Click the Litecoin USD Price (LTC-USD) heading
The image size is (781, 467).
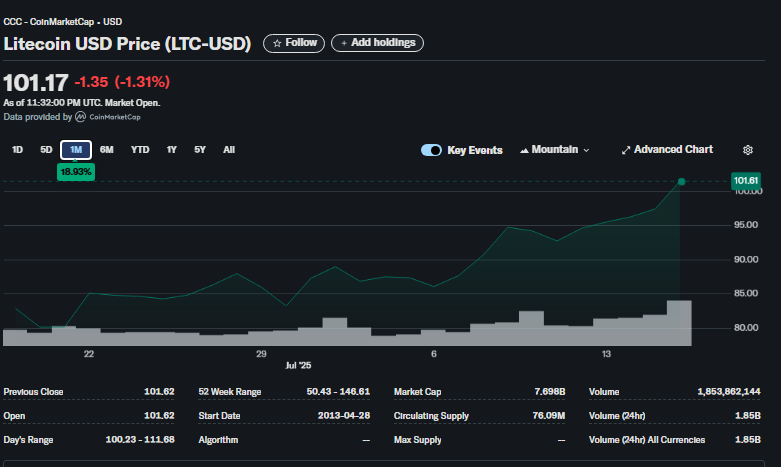pyautogui.click(x=127, y=44)
